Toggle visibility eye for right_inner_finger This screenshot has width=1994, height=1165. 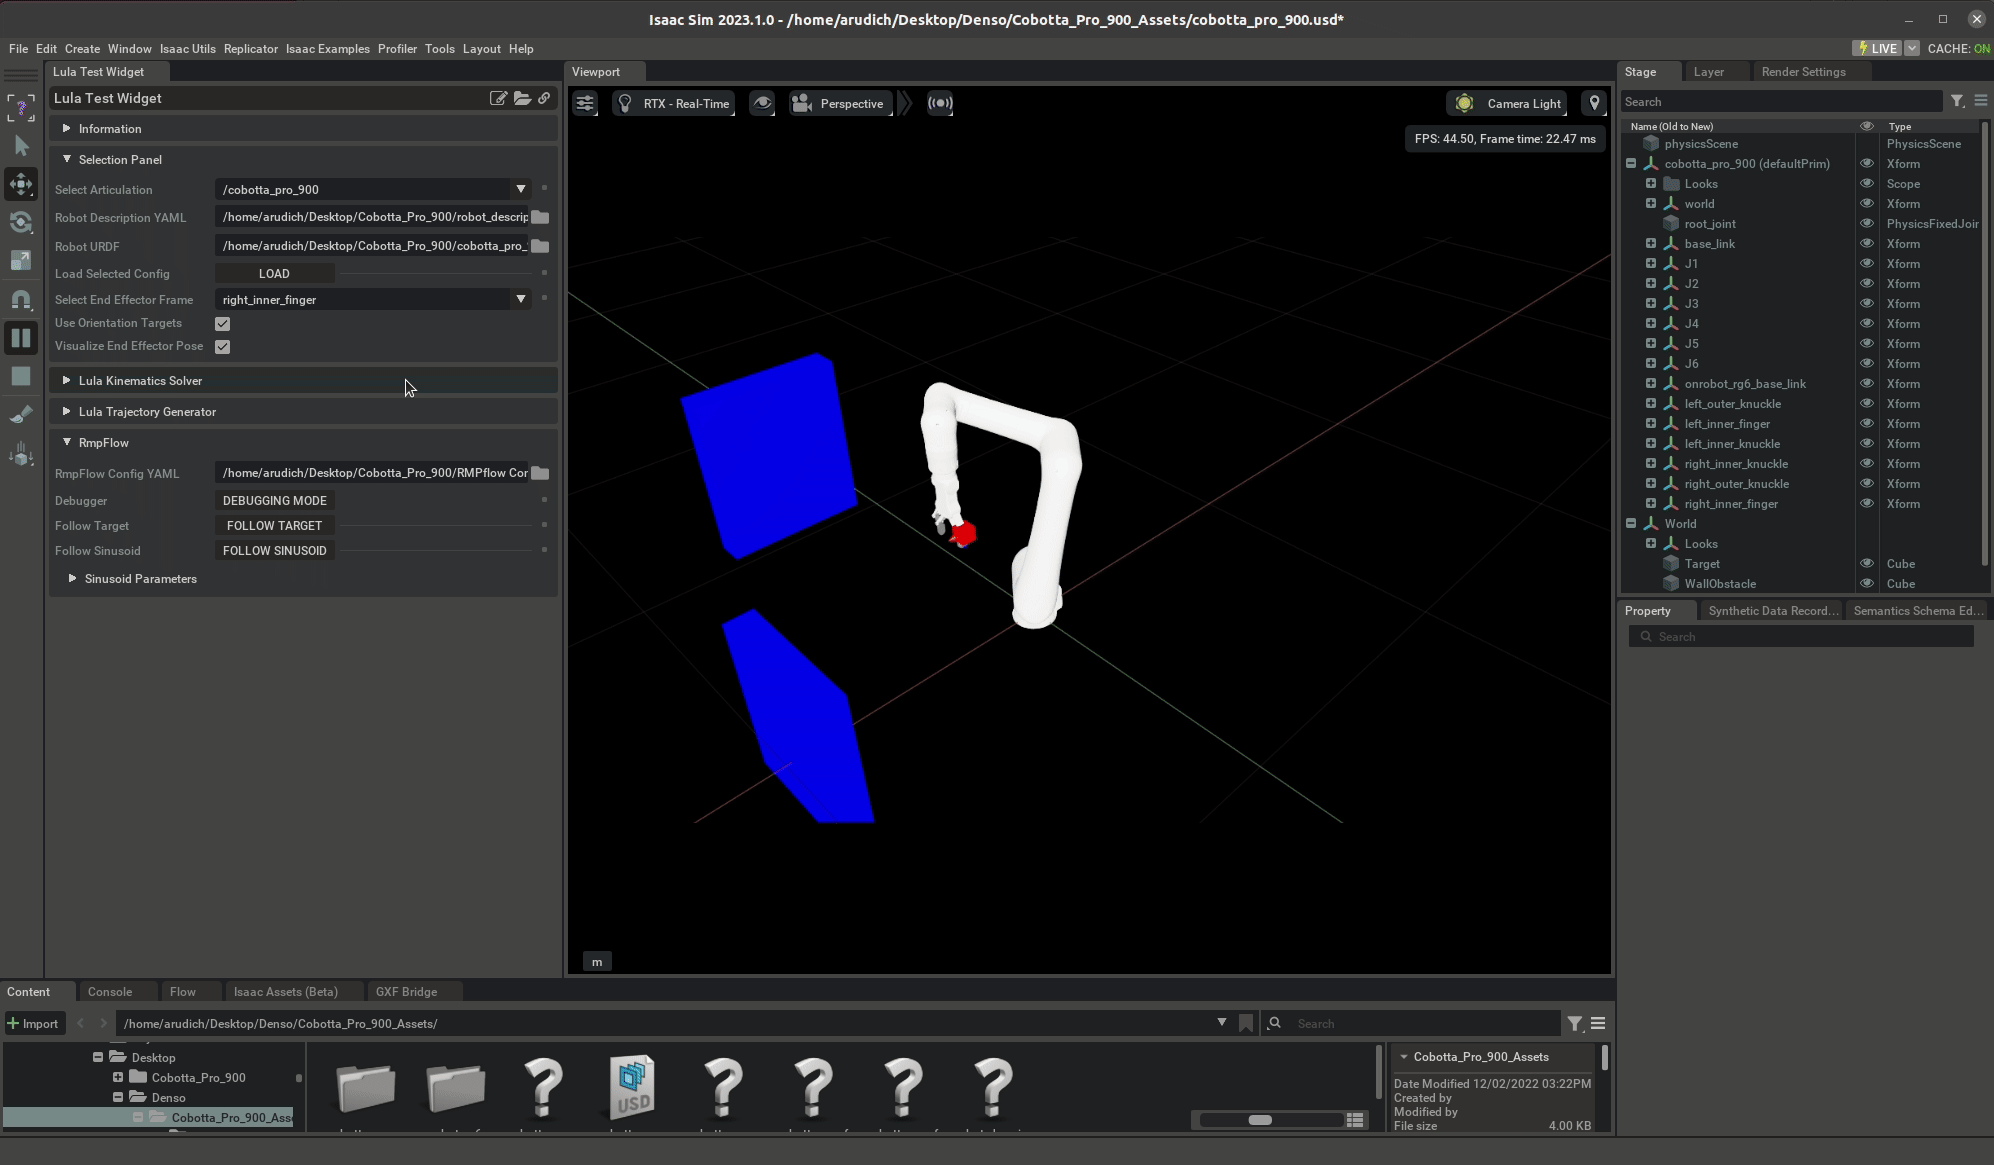click(1866, 504)
